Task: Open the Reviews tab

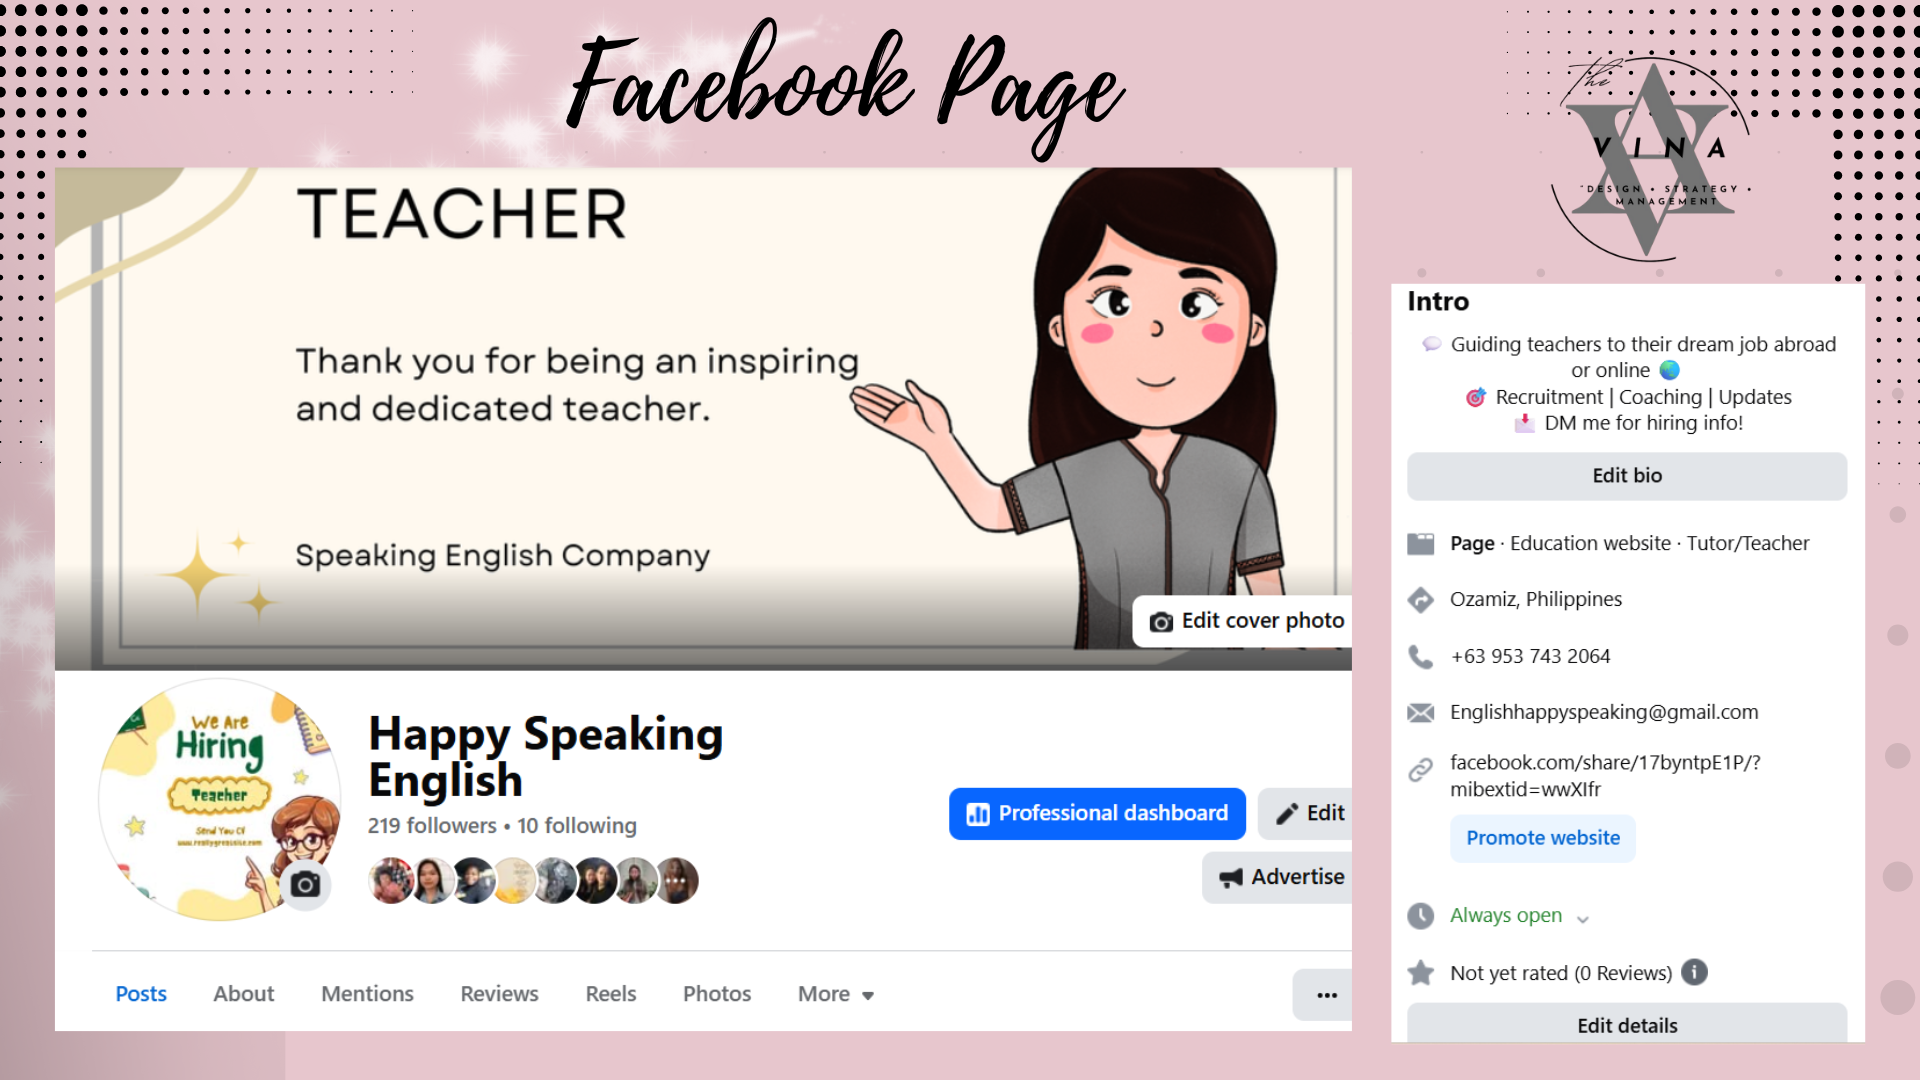Action: [499, 994]
